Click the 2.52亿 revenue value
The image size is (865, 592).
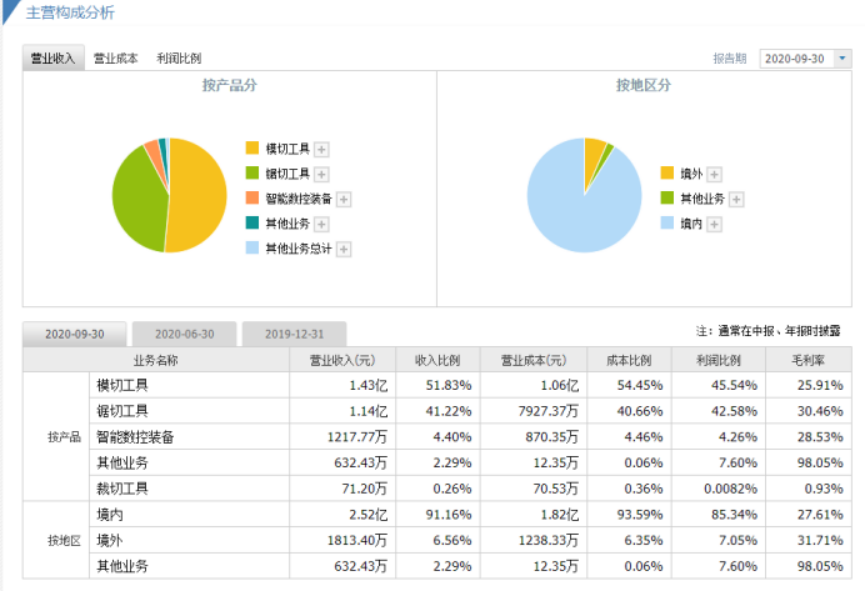pos(368,515)
